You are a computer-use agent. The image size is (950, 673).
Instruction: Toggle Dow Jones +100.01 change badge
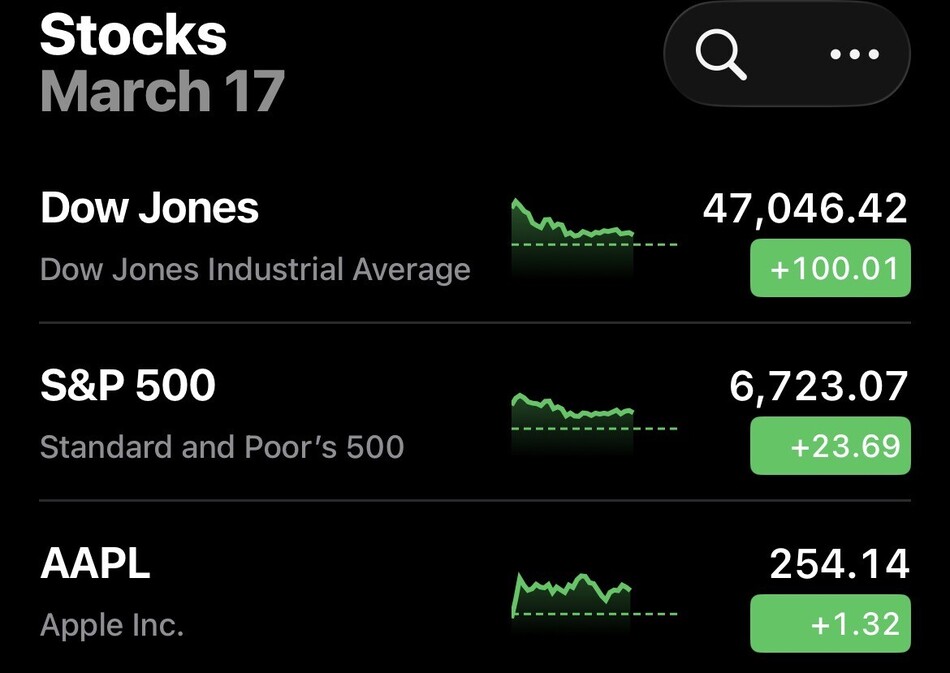(x=830, y=268)
